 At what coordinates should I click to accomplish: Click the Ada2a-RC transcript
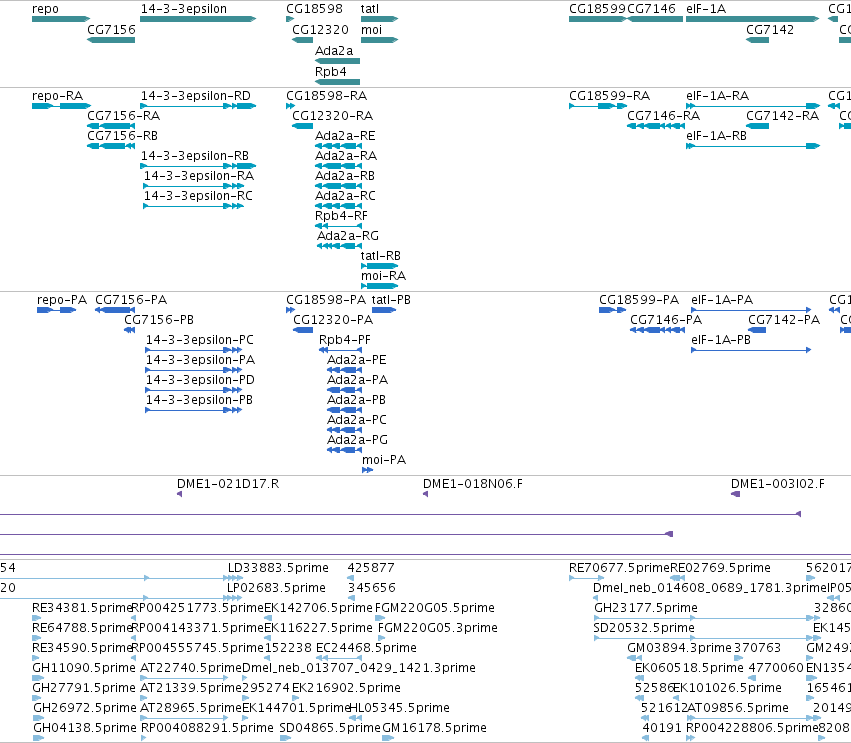[x=339, y=206]
